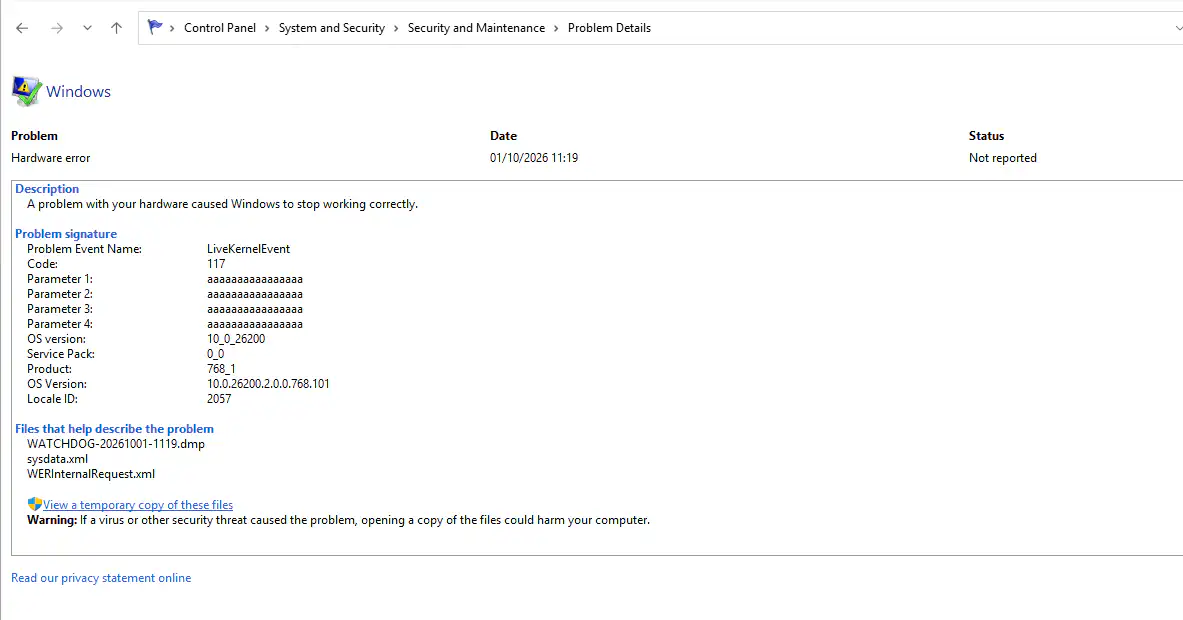This screenshot has height=620, width=1183.
Task: Click the hardware problem description sentence
Action: tap(223, 204)
